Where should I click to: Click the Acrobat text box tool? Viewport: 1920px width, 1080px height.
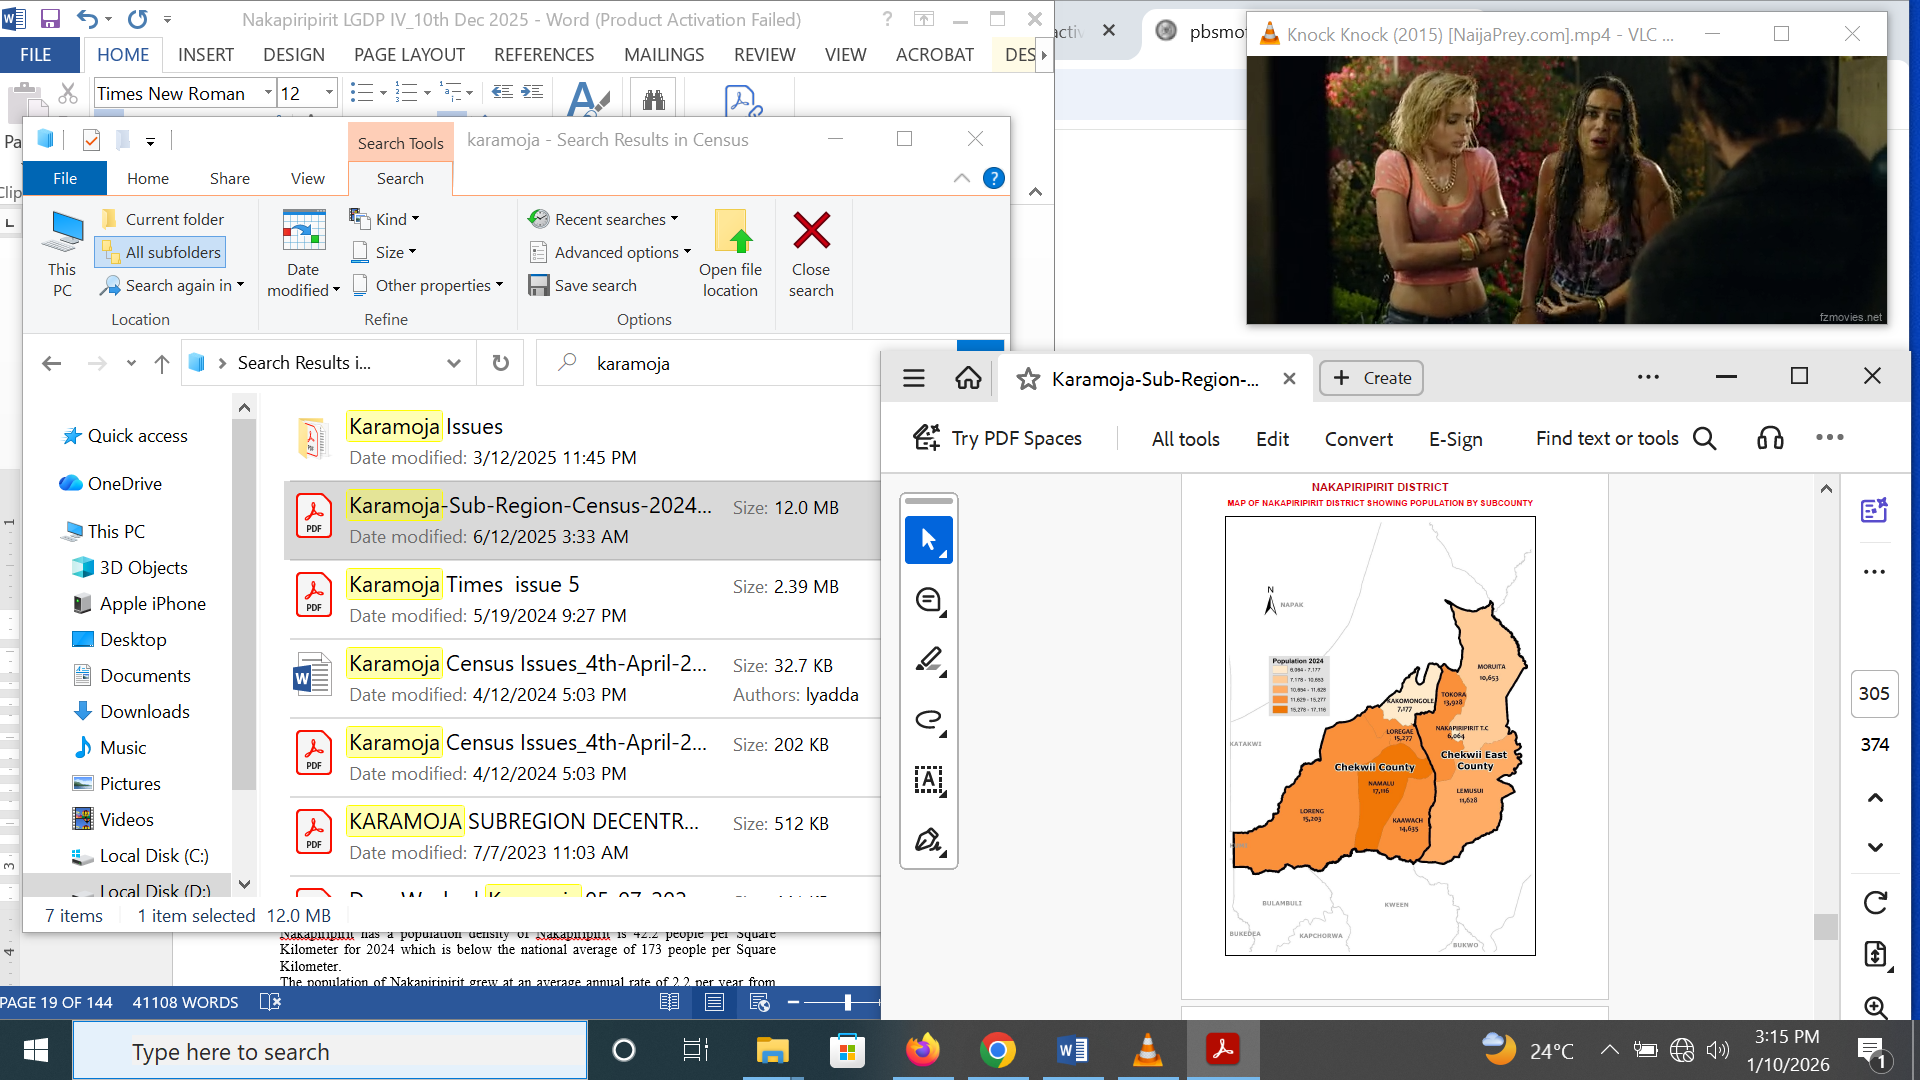click(929, 780)
